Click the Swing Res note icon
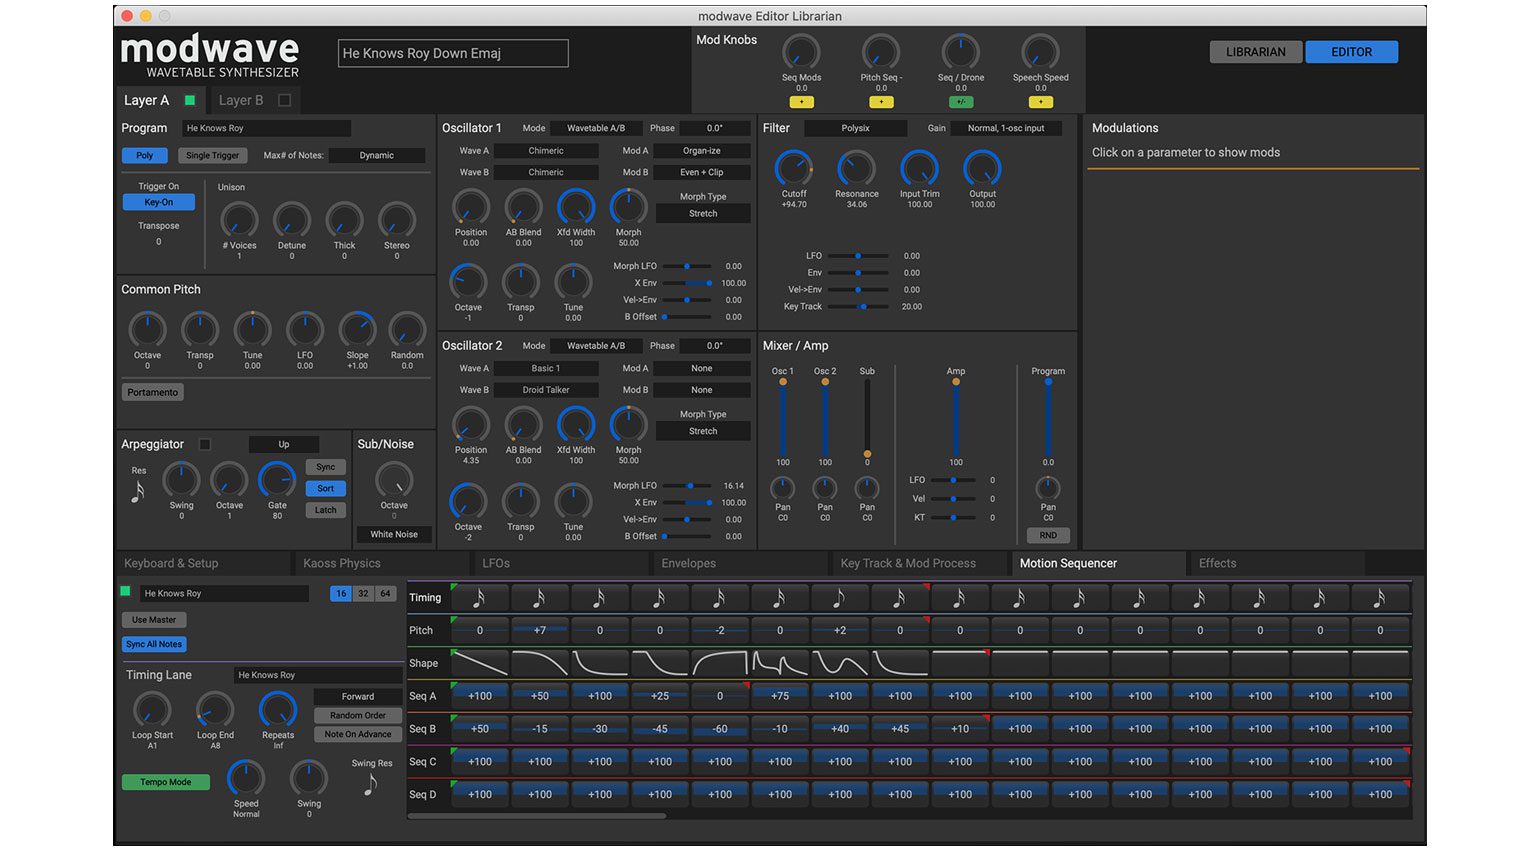 (x=370, y=785)
